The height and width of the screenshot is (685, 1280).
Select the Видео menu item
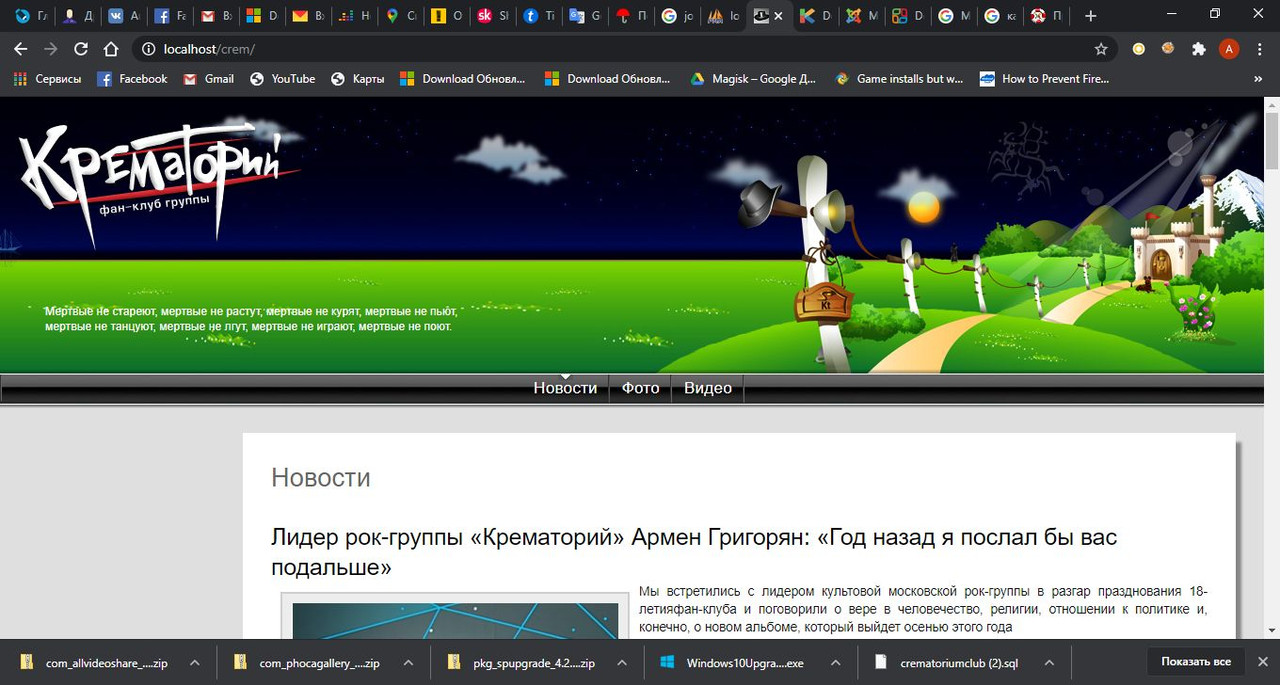coord(708,388)
